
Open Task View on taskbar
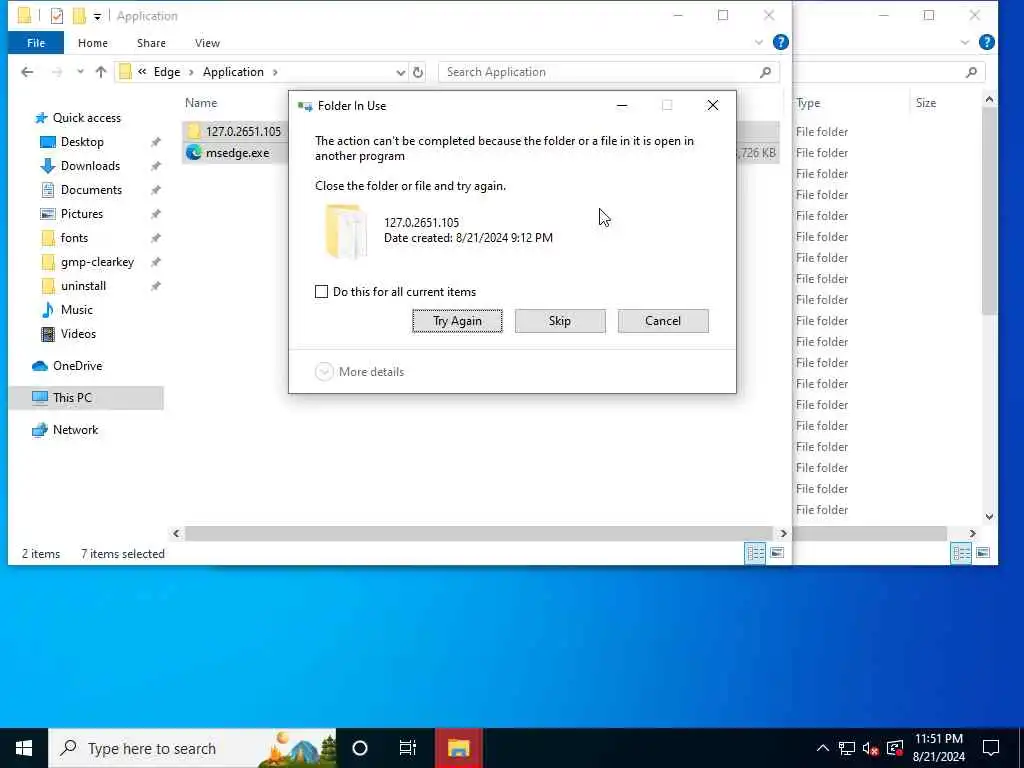point(408,748)
